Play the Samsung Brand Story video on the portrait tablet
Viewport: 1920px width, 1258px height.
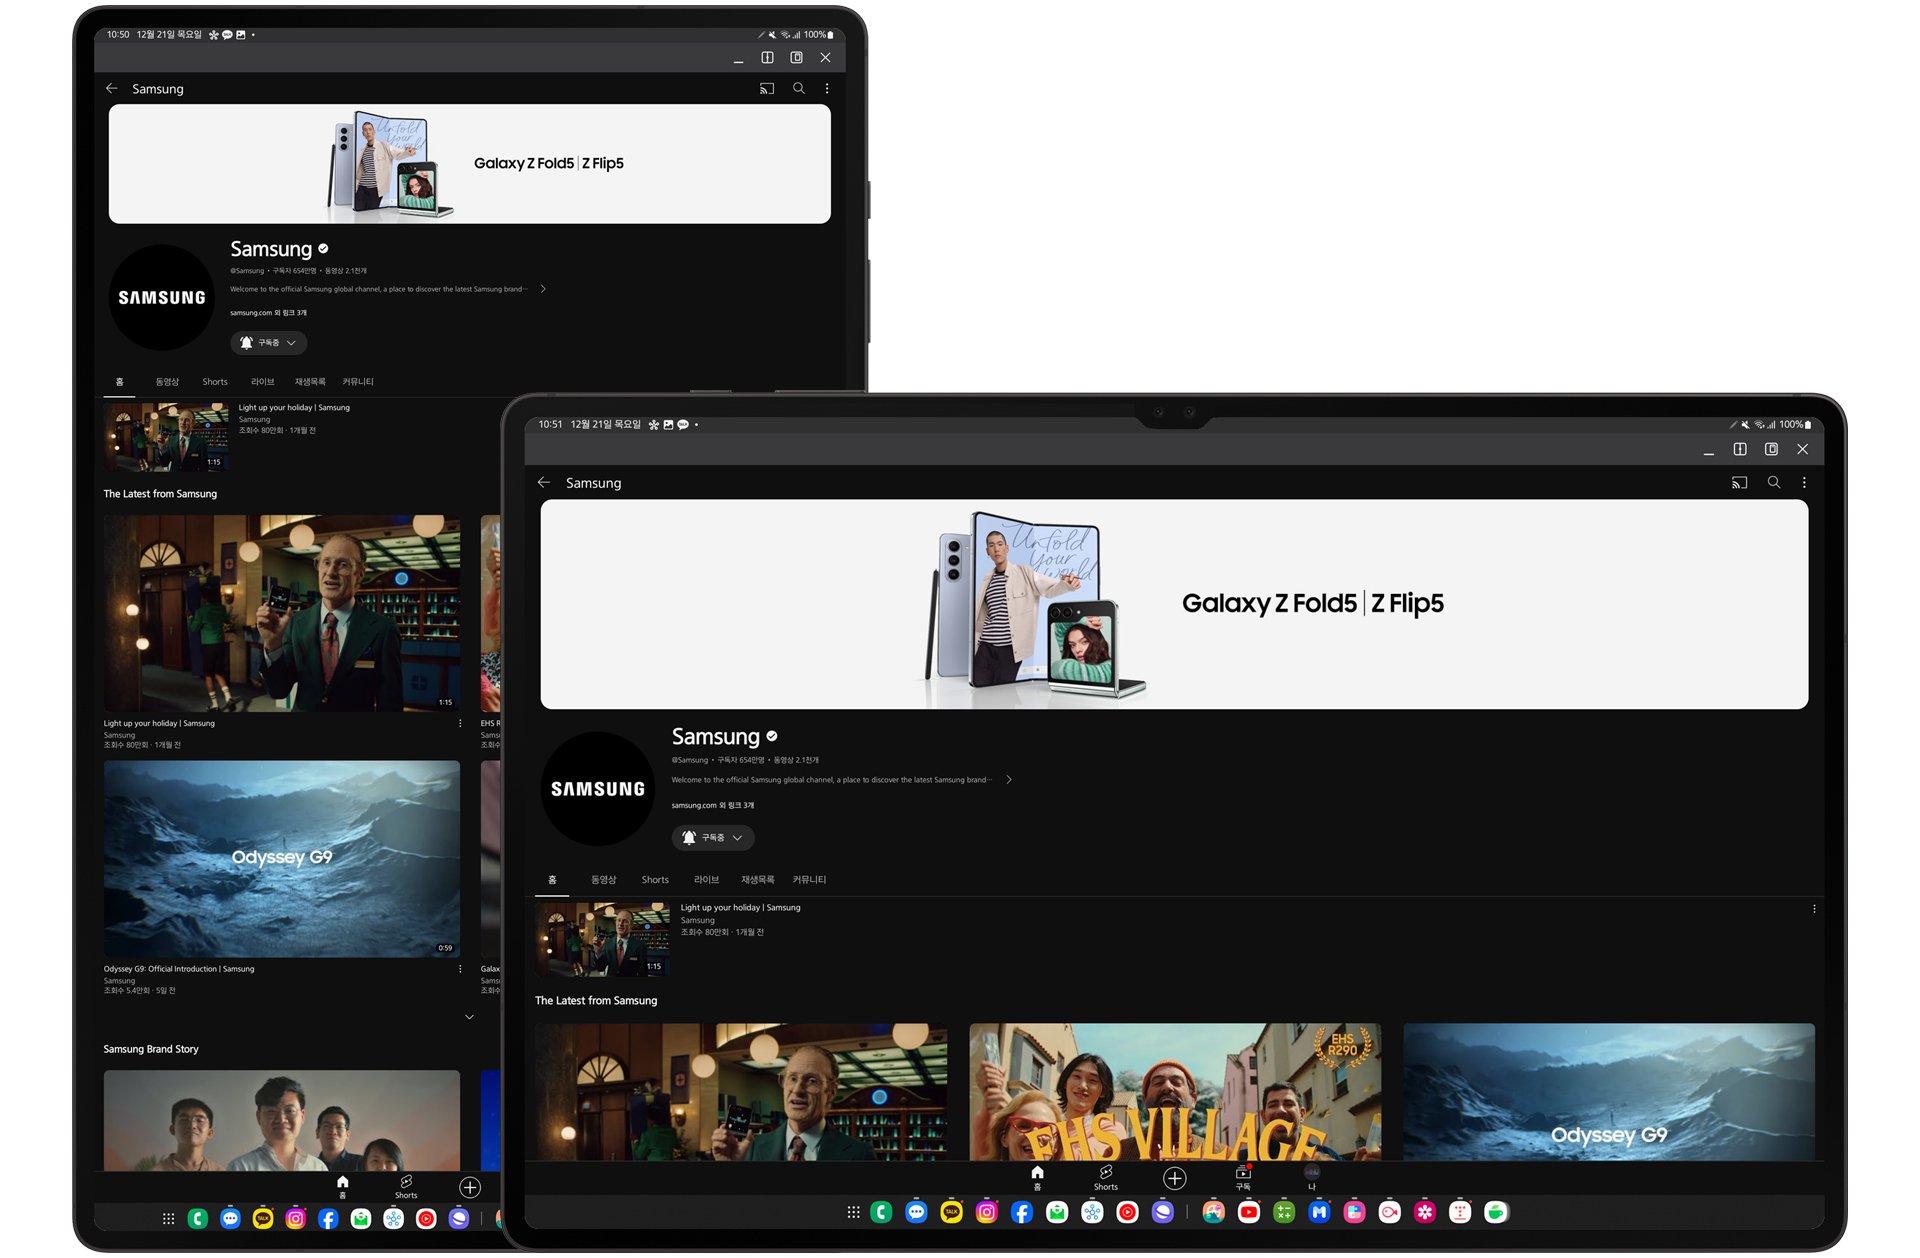282,1121
